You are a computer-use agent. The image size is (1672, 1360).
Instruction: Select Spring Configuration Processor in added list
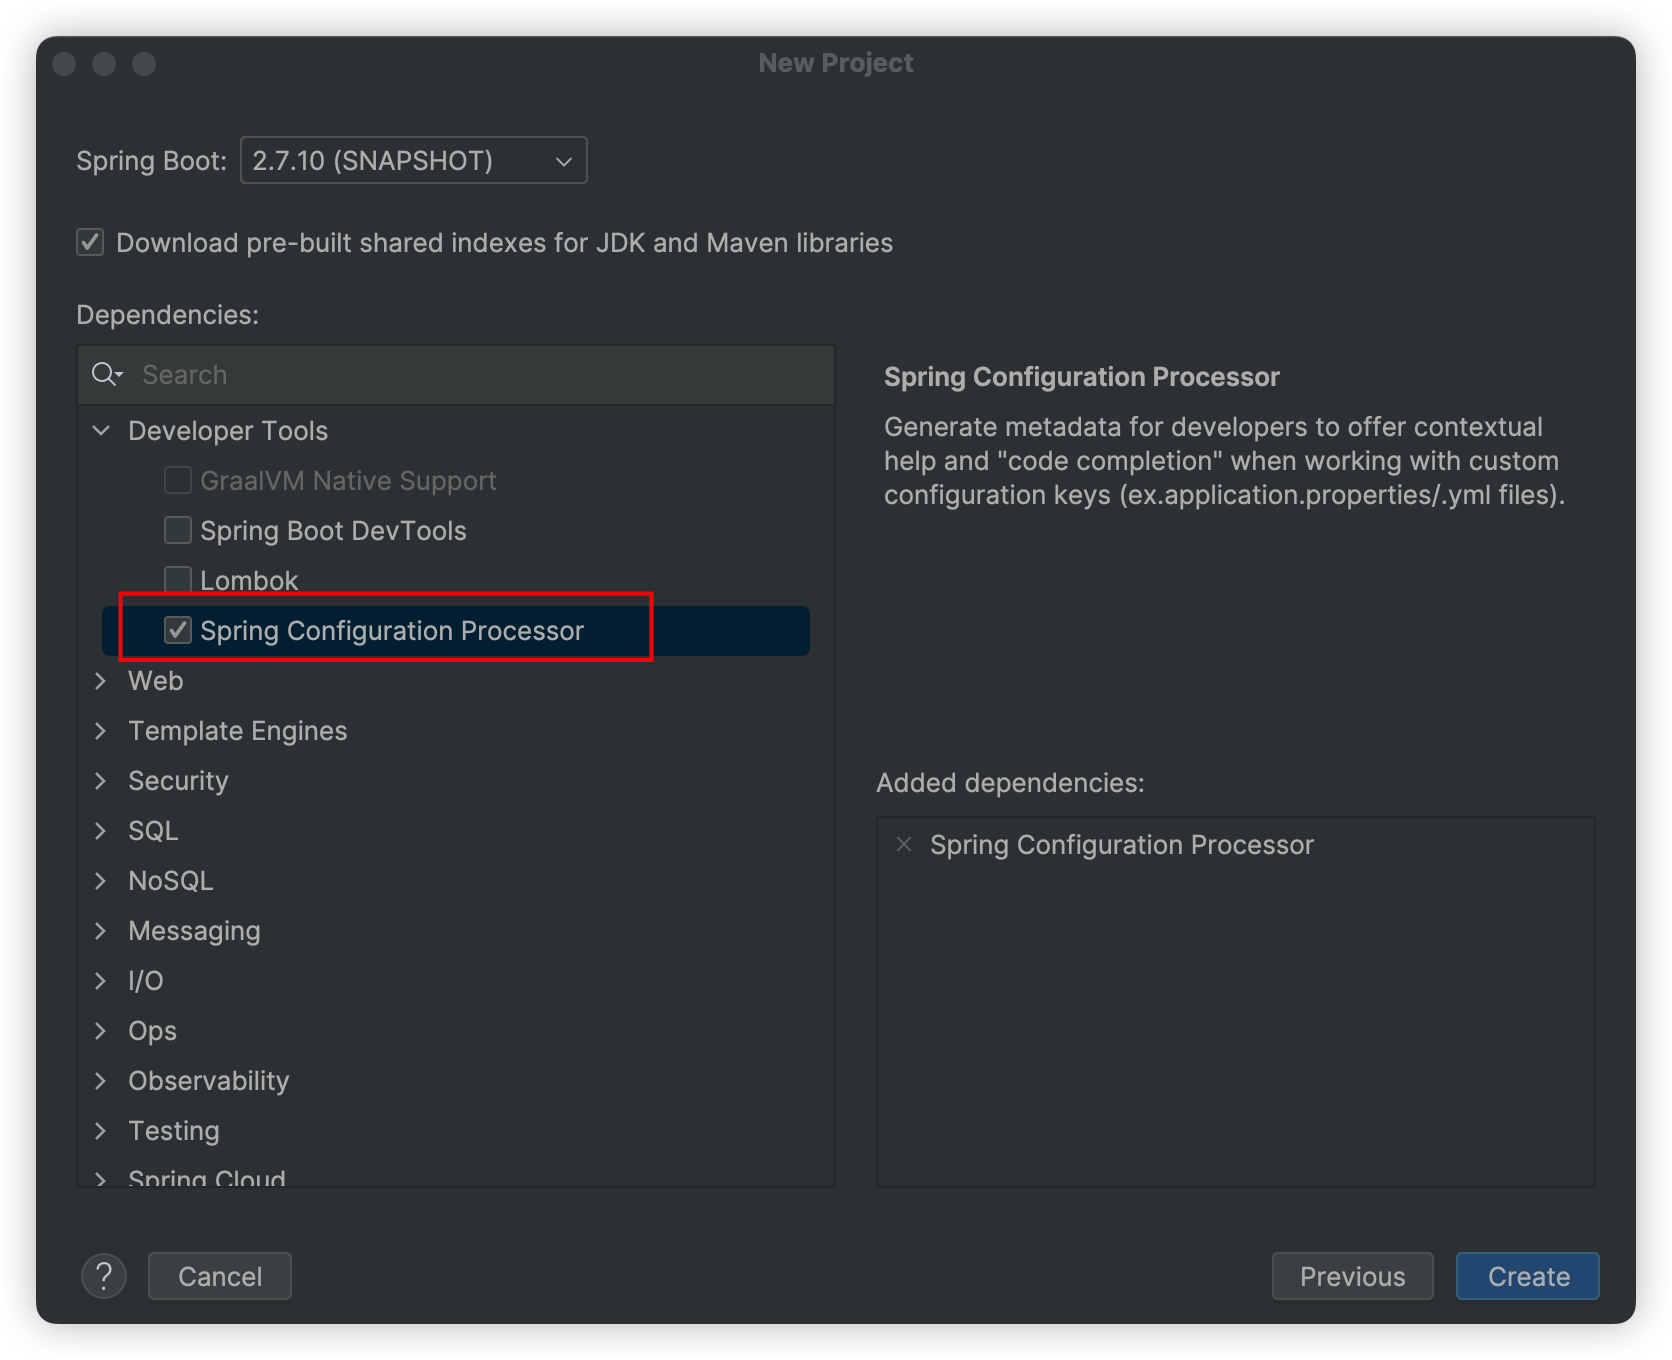[x=1122, y=845]
